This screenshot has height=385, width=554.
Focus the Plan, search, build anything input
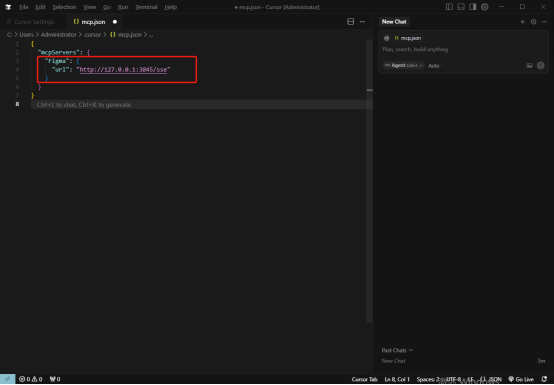click(463, 49)
